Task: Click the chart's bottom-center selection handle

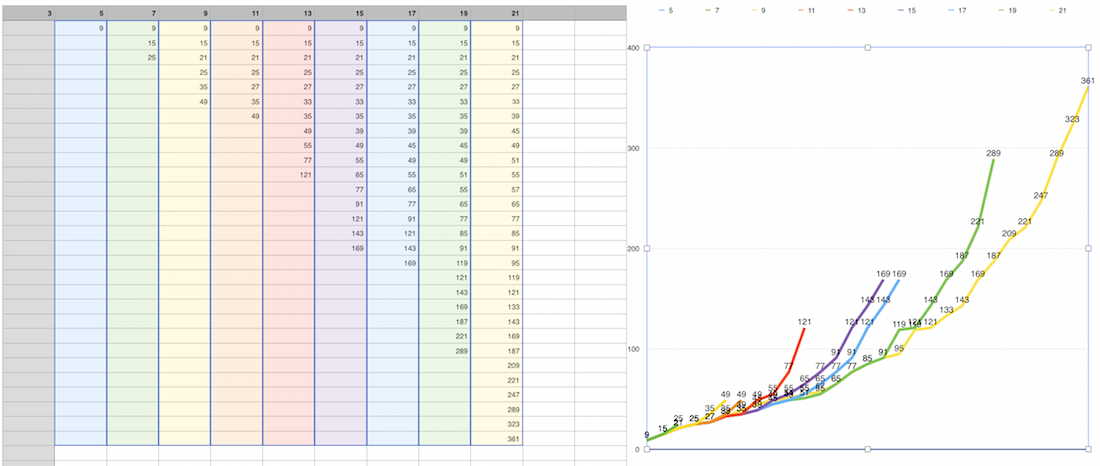Action: click(x=868, y=449)
